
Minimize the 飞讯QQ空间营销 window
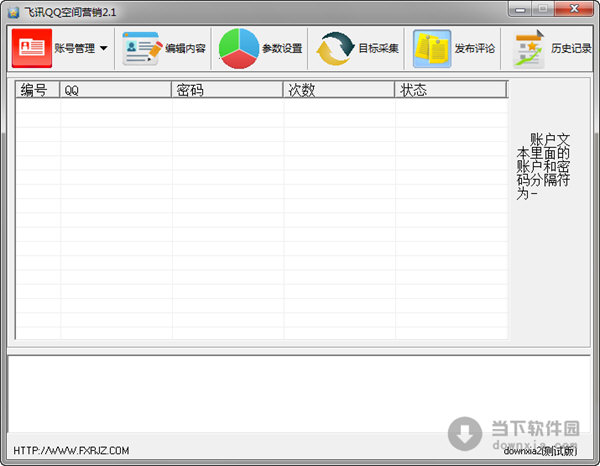tap(520, 9)
